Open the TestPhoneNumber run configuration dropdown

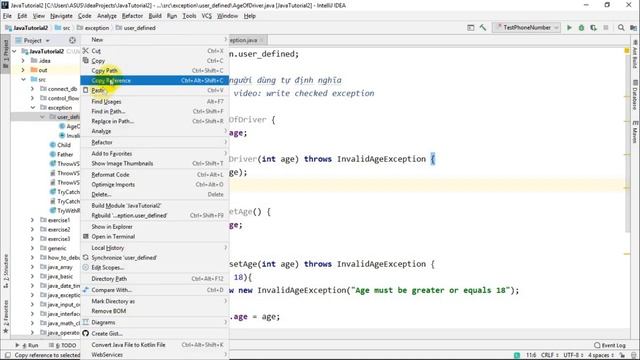(x=527, y=28)
